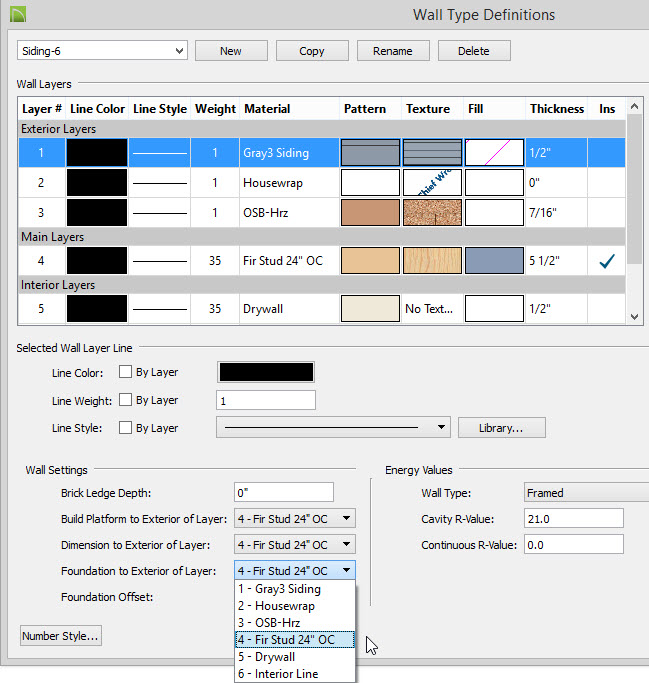The image size is (649, 683).
Task: Click the 0" thickness cell for Housewrap
Action: [556, 183]
